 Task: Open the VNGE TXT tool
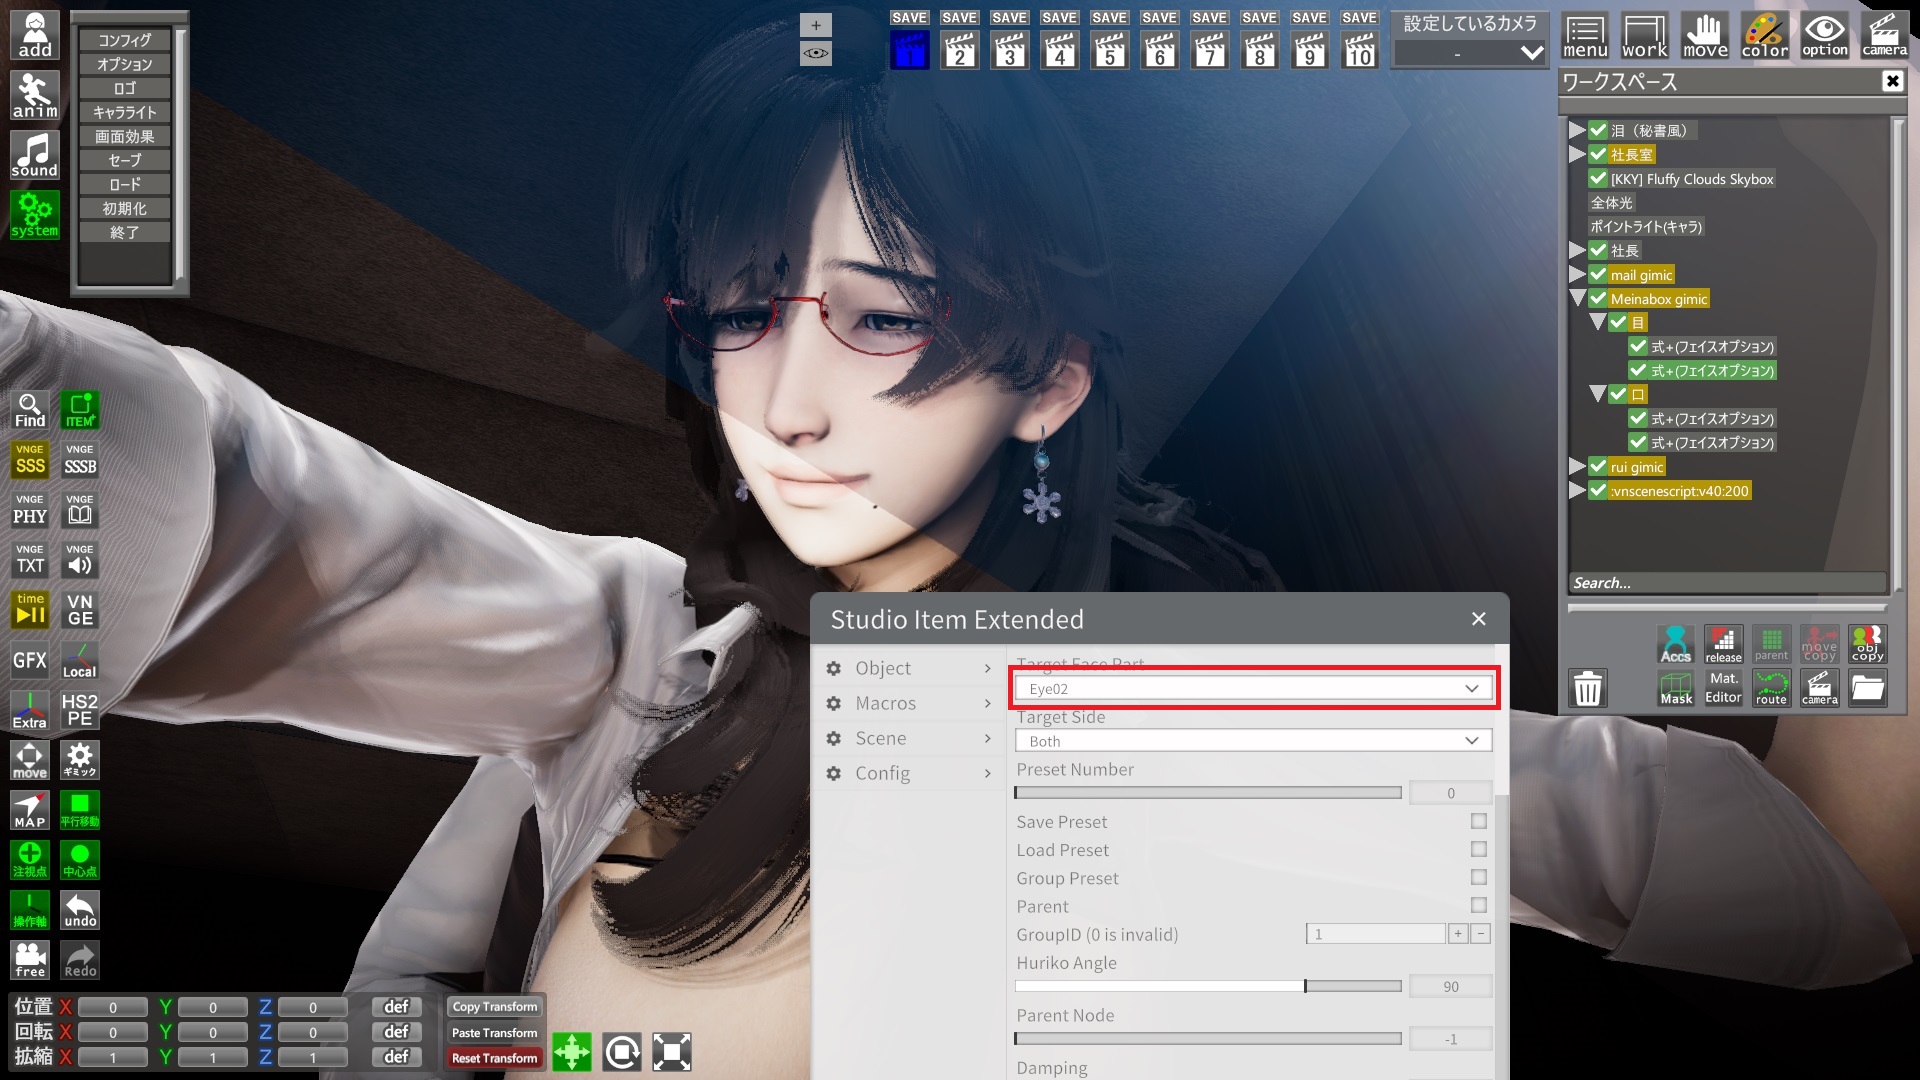tap(30, 560)
